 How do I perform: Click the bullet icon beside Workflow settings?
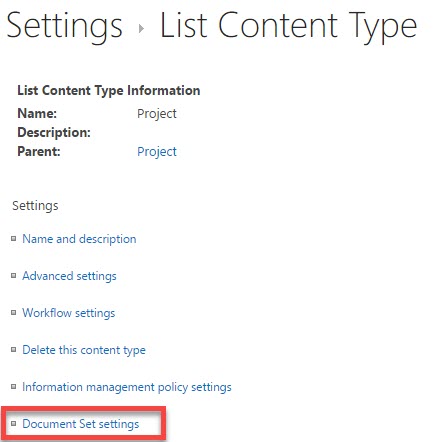13,313
